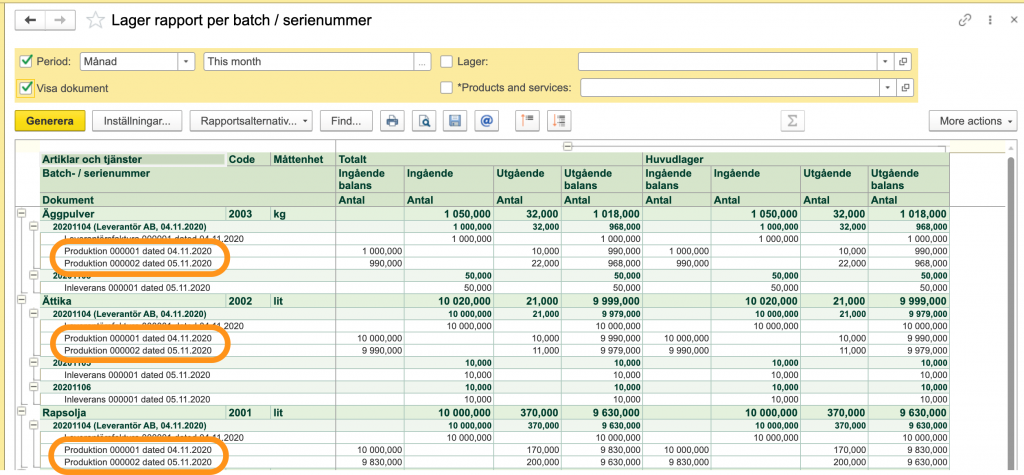Click Artiklar och tjänster header cell
Screen dimensions: 1024x475
pyautogui.click(x=133, y=159)
